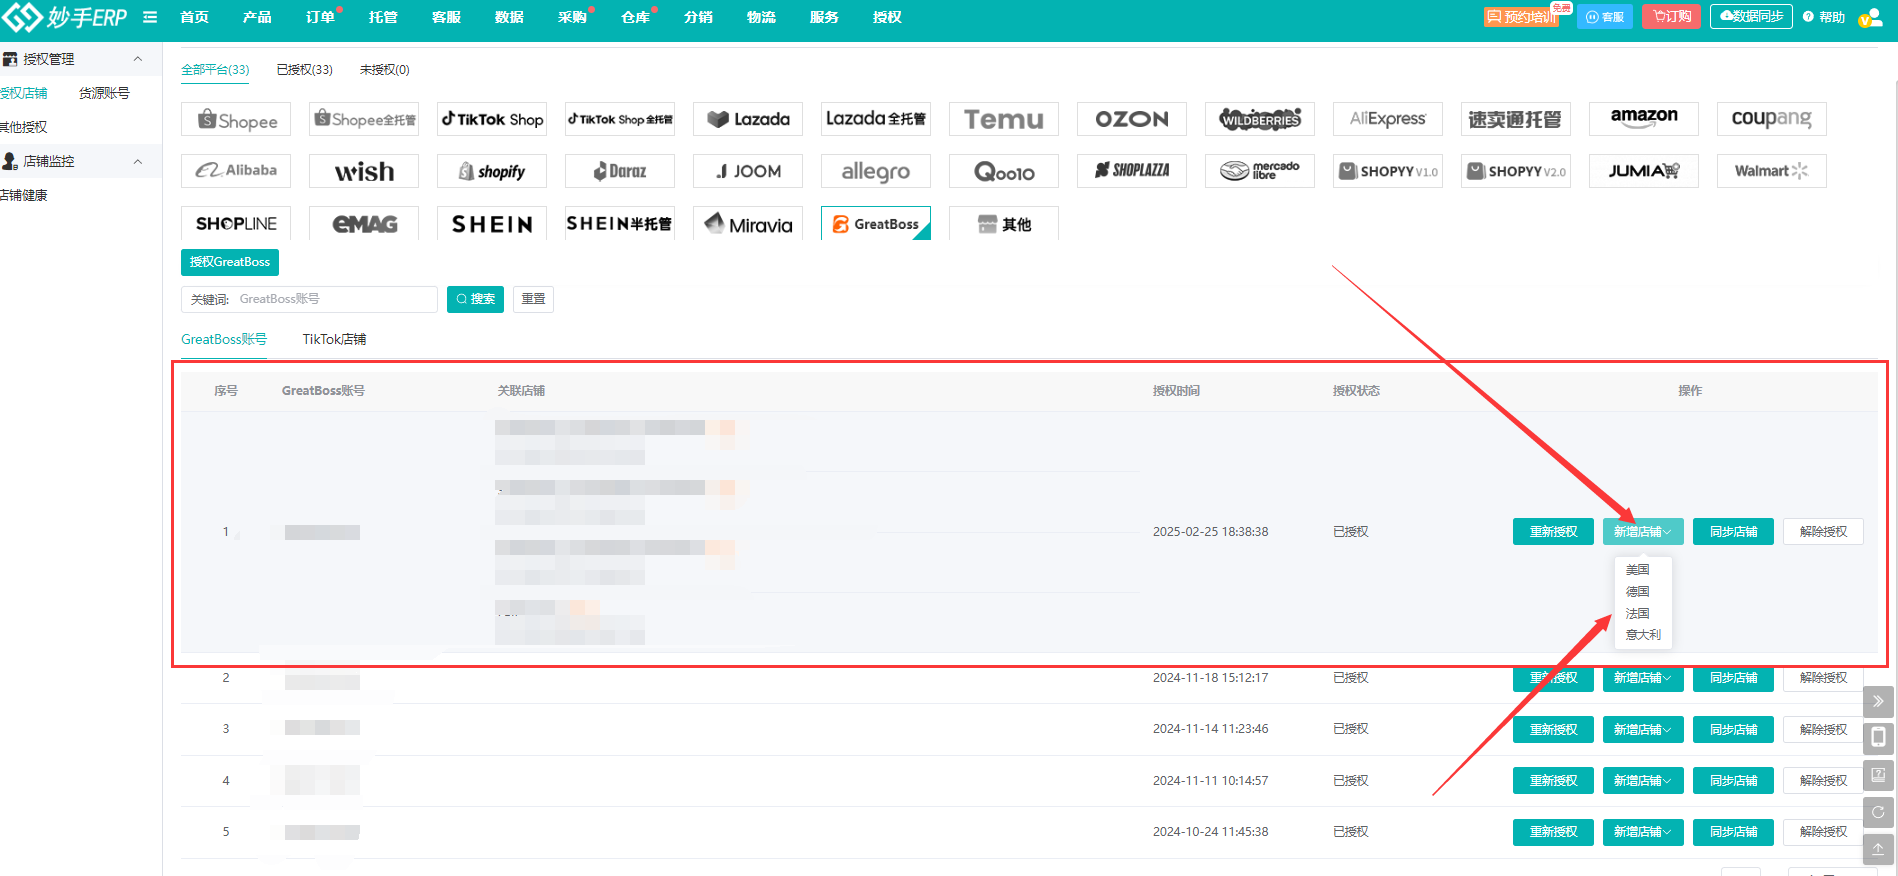This screenshot has width=1898, height=876.
Task: Click the floating mobile phone icon
Action: [1878, 738]
